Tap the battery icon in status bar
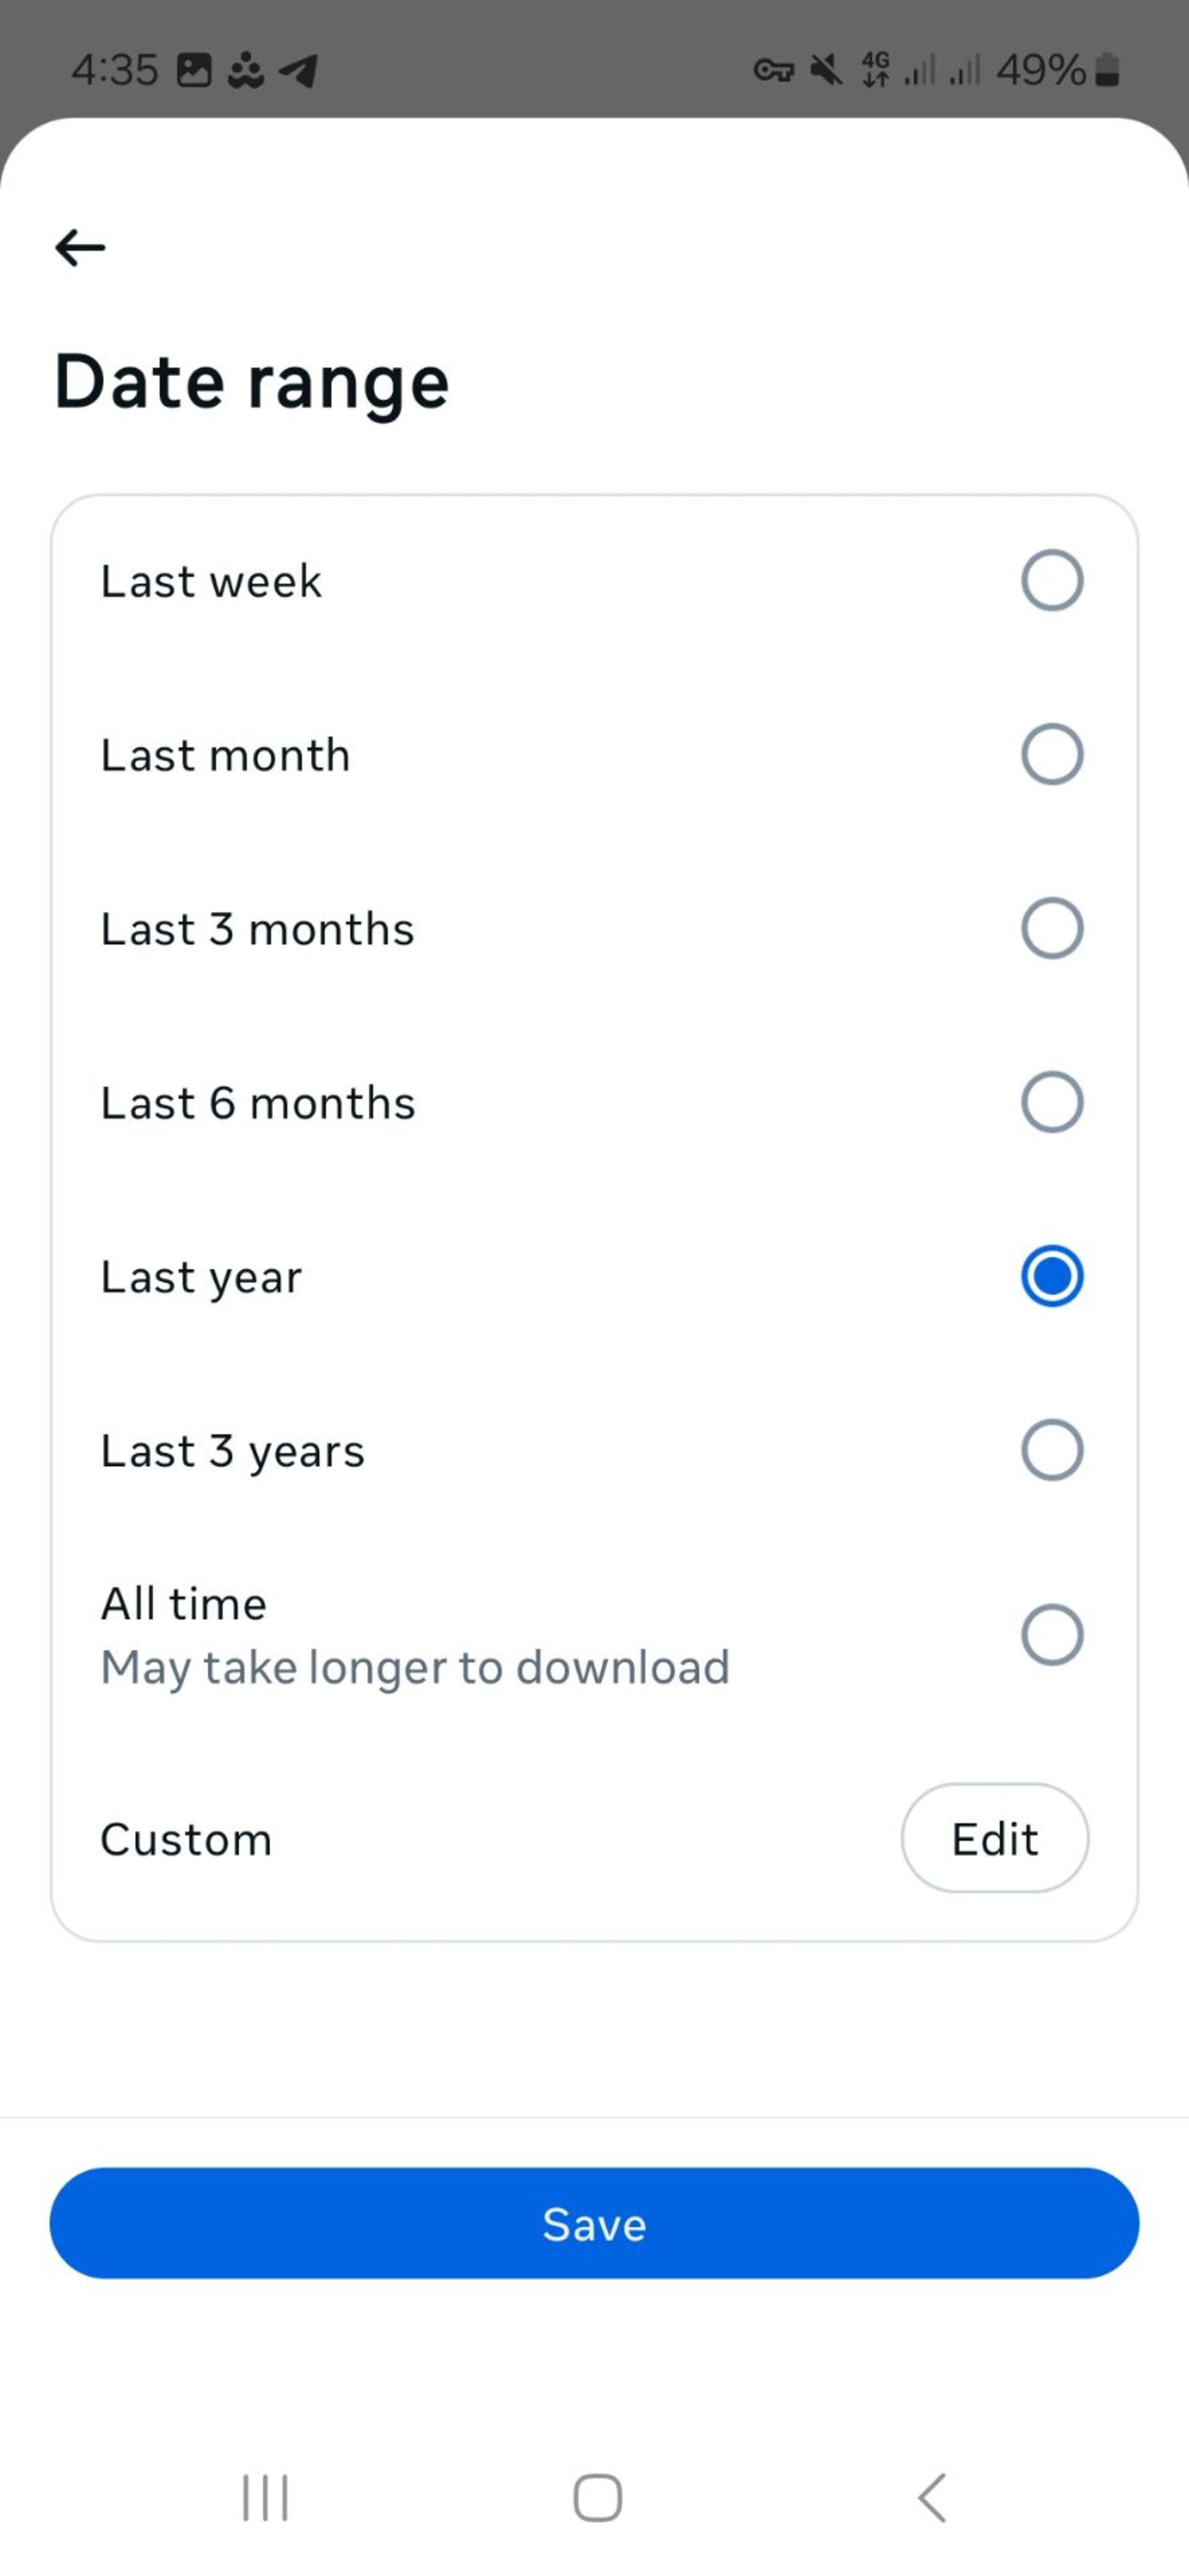Viewport: 1189px width, 2576px height. pos(1107,70)
